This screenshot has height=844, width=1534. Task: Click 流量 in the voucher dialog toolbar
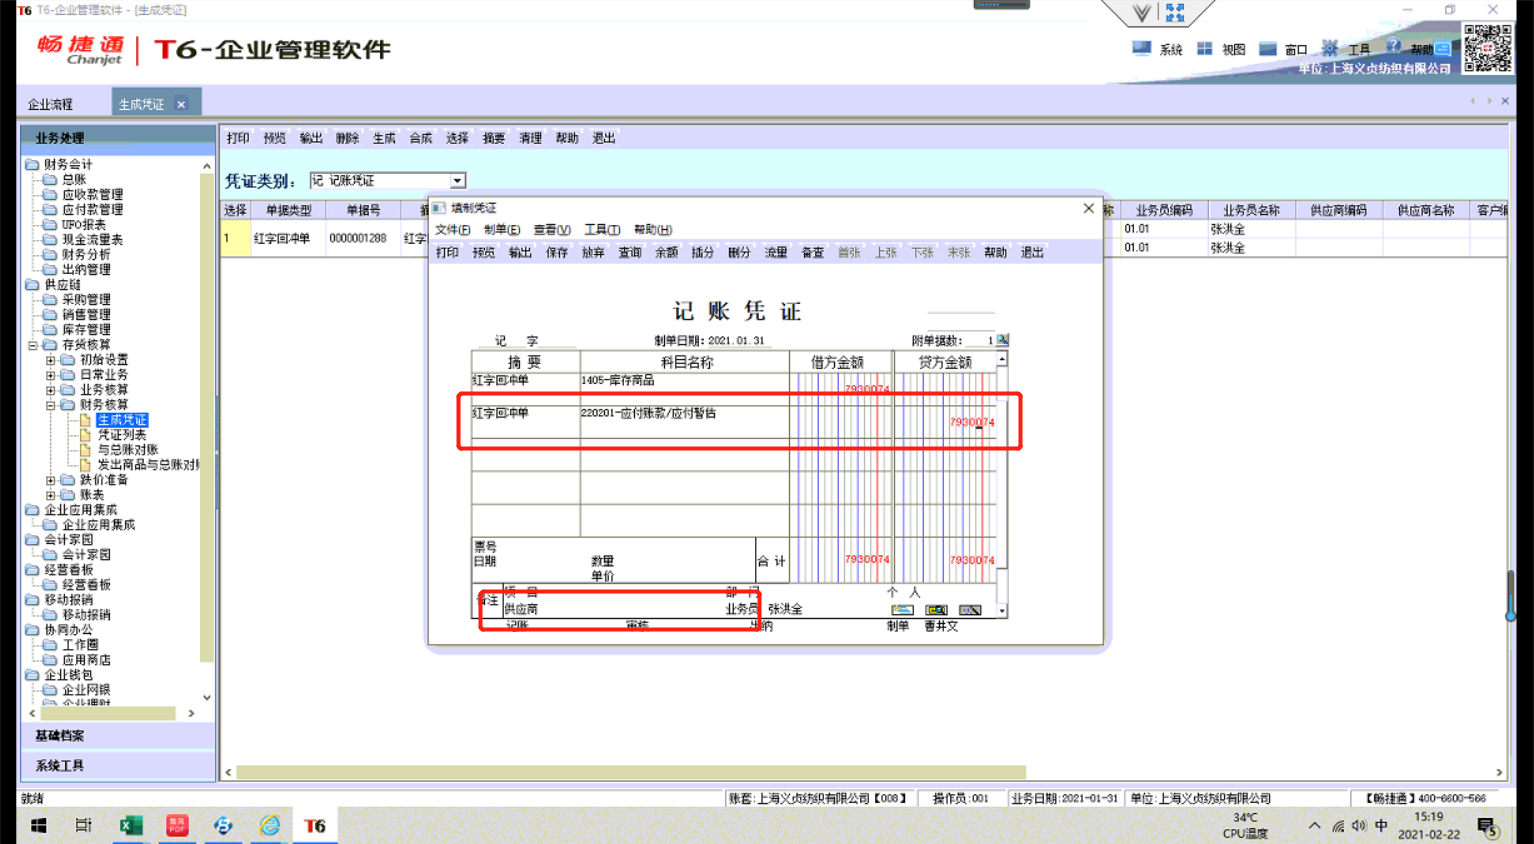tap(776, 253)
